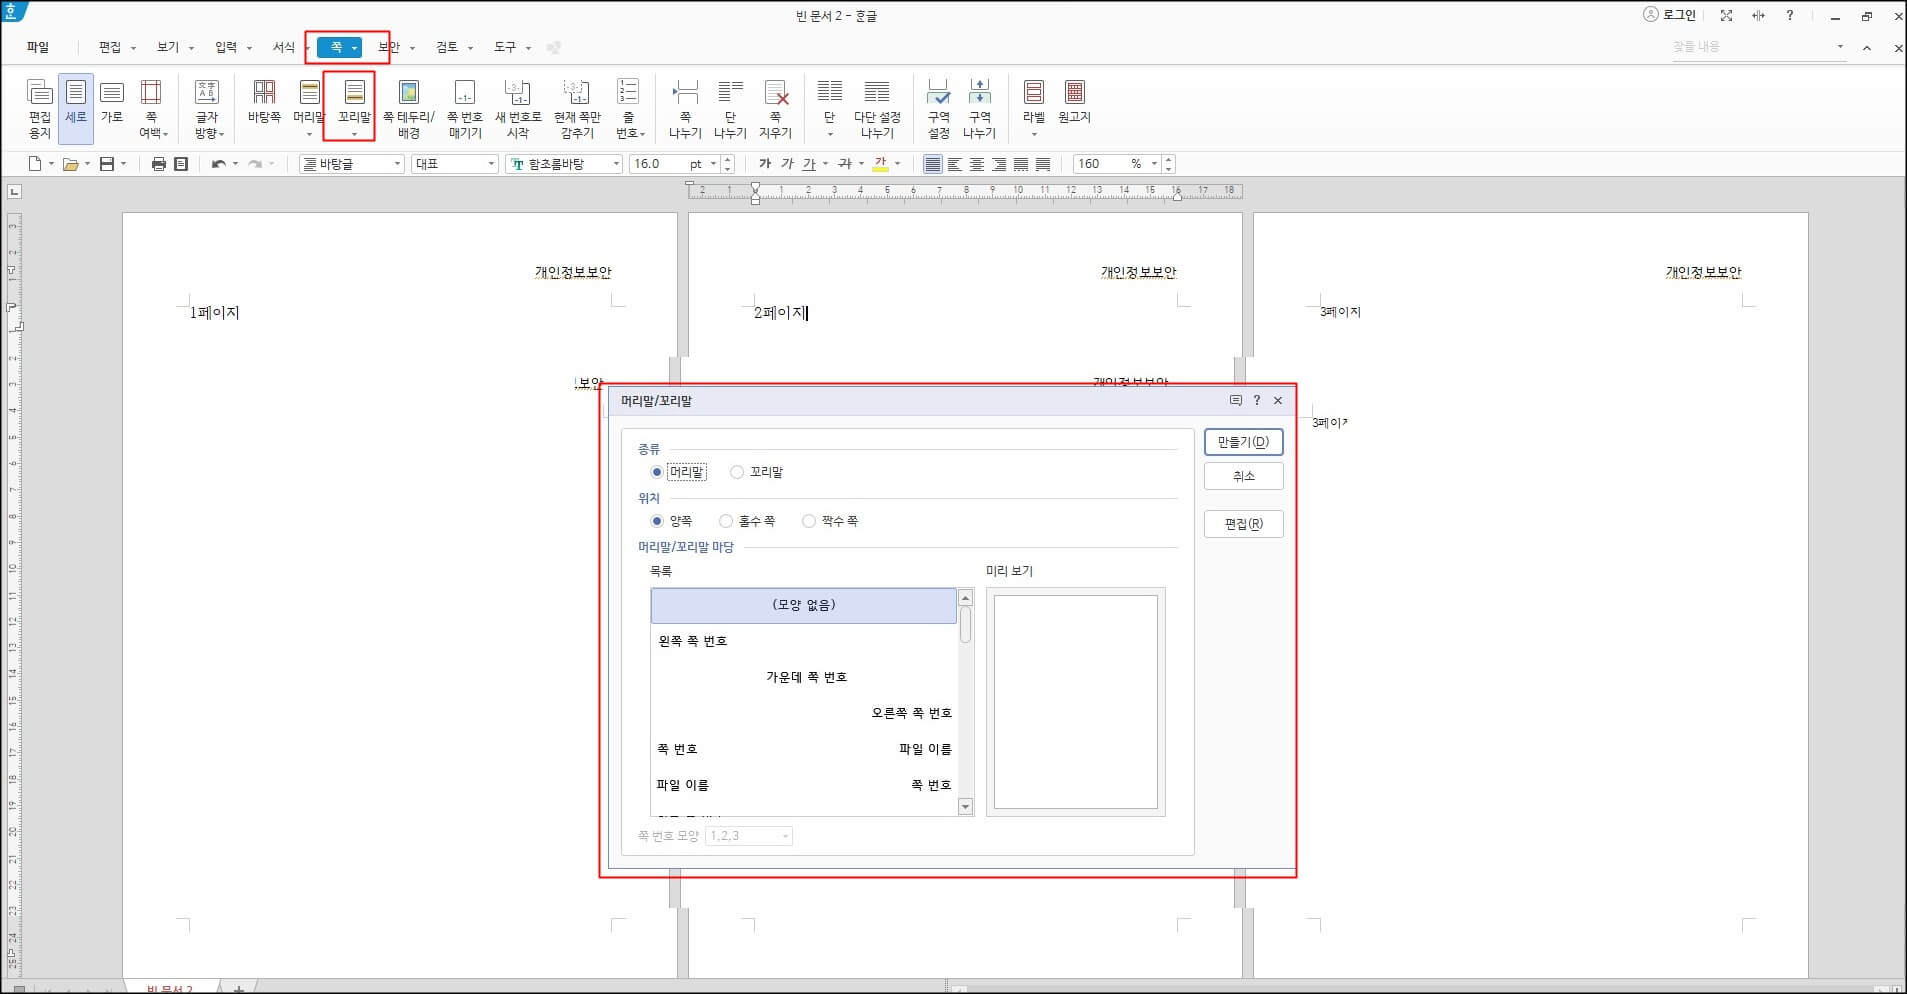Toggle center alignment button

click(977, 164)
